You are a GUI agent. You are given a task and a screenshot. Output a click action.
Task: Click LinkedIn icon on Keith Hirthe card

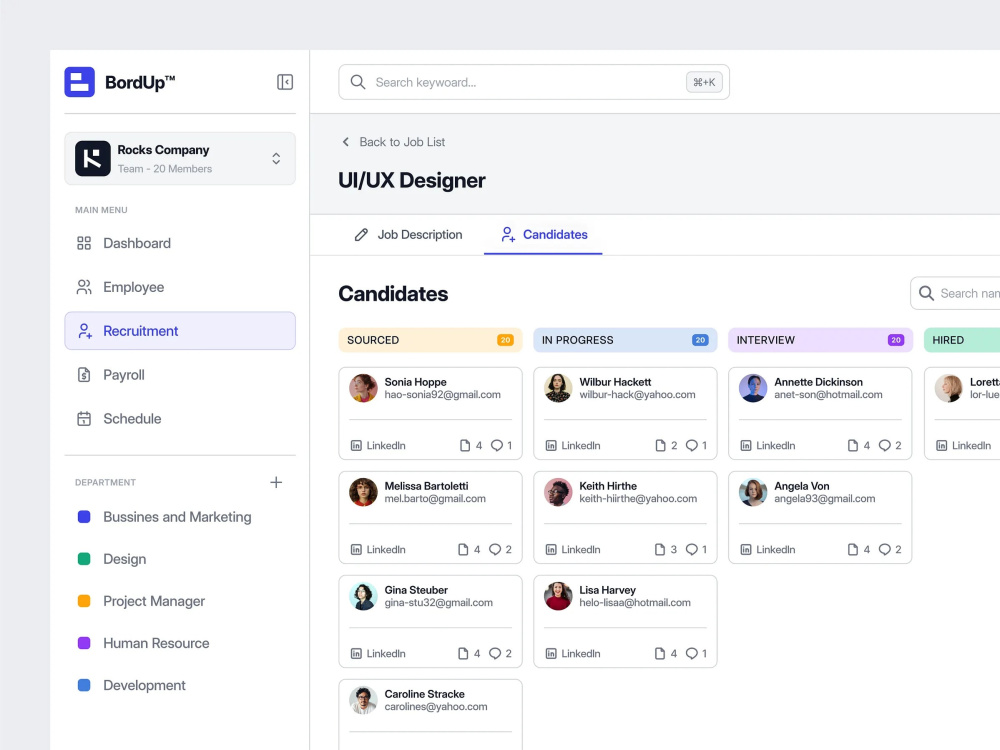tap(551, 549)
